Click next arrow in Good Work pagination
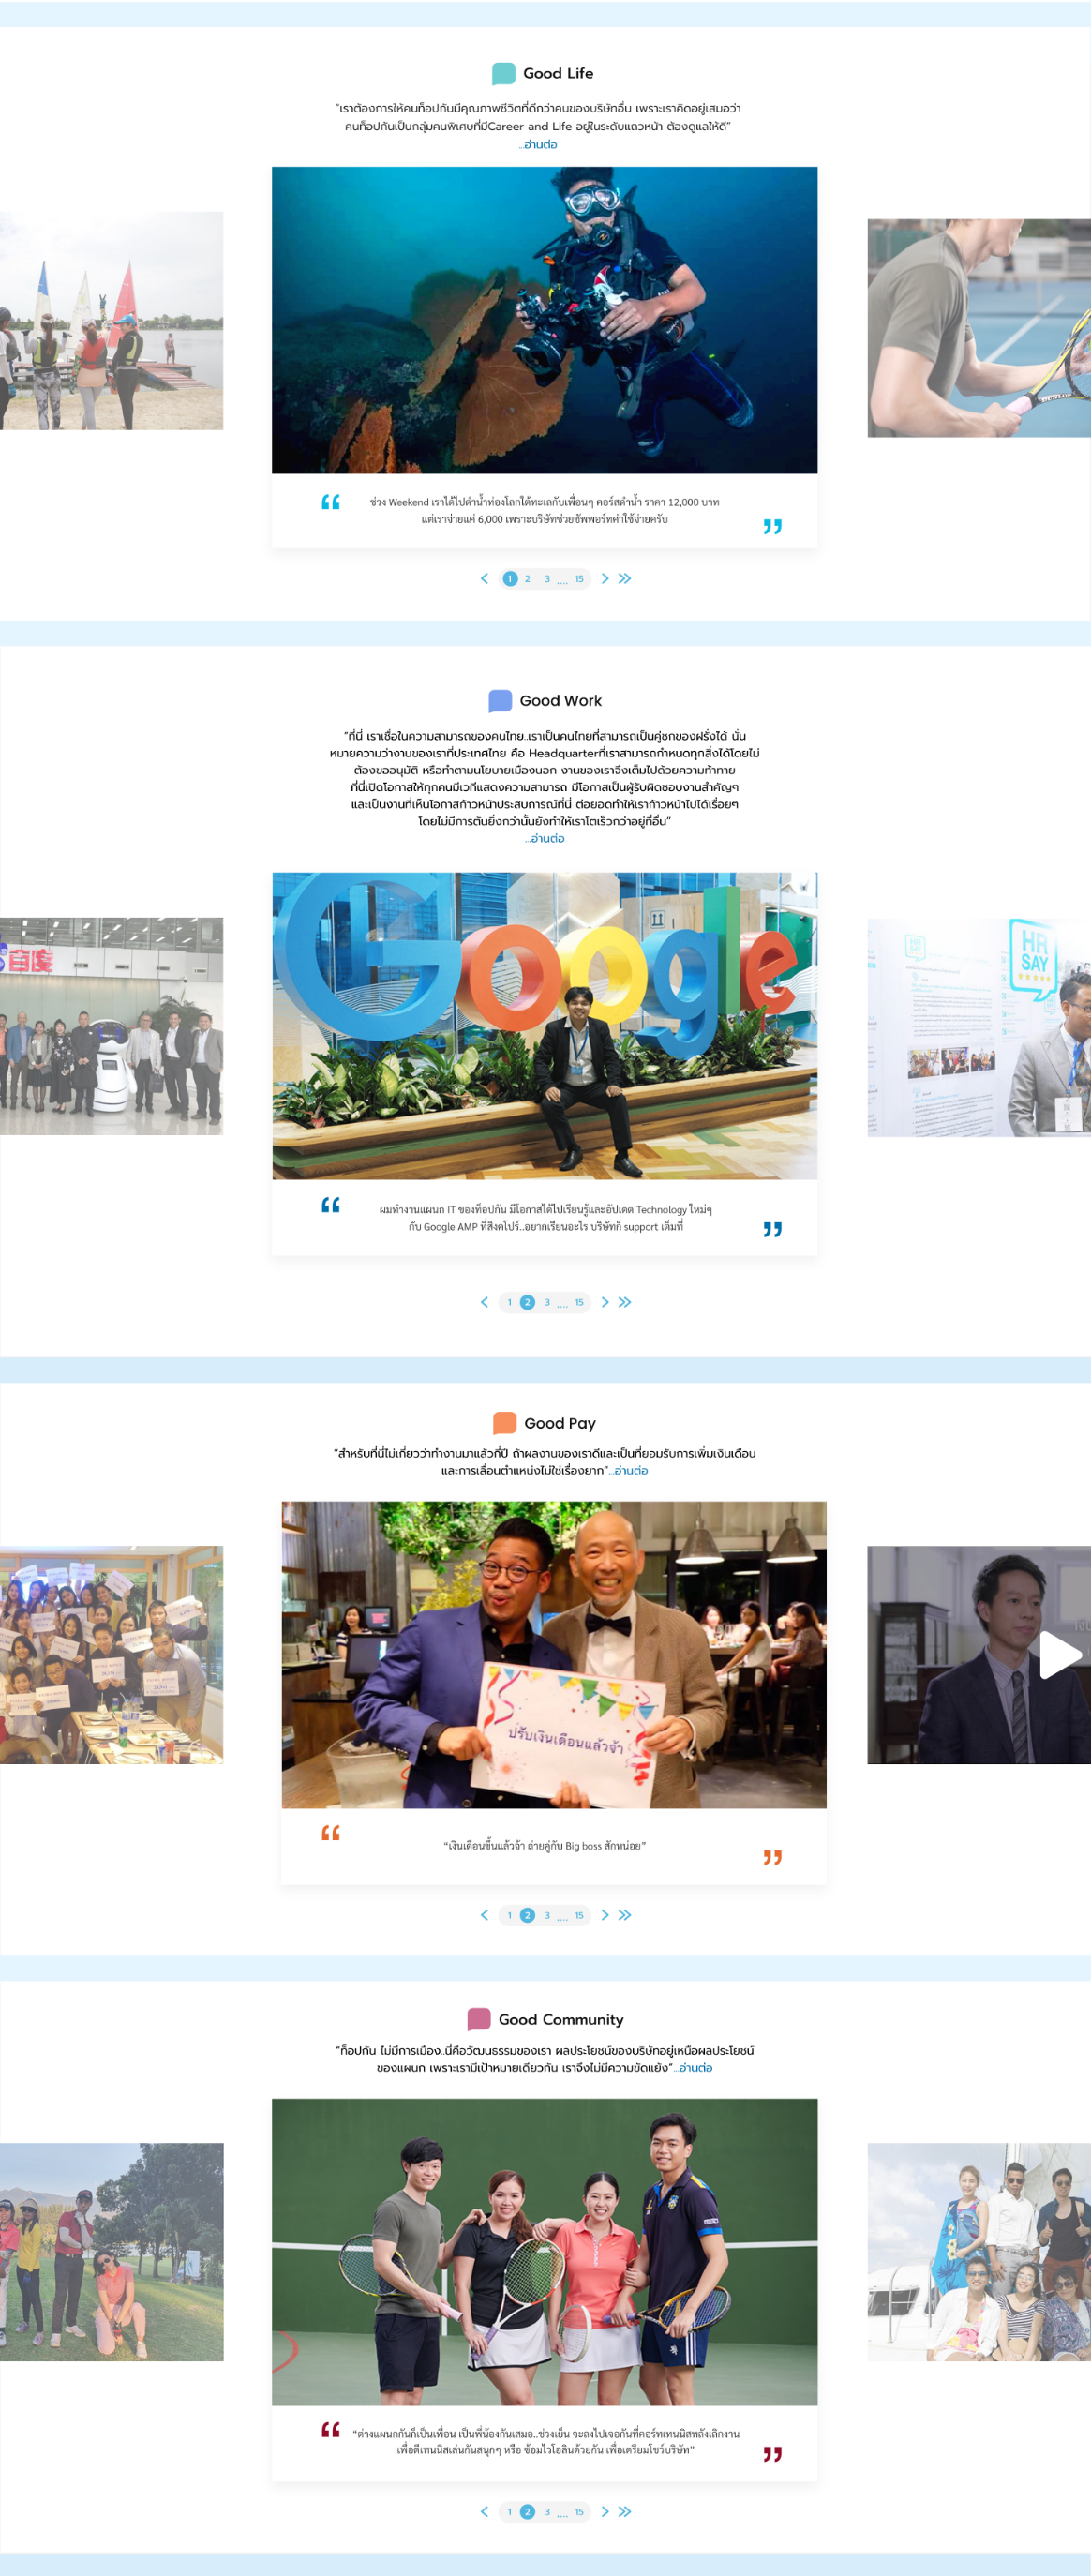 [x=605, y=1302]
